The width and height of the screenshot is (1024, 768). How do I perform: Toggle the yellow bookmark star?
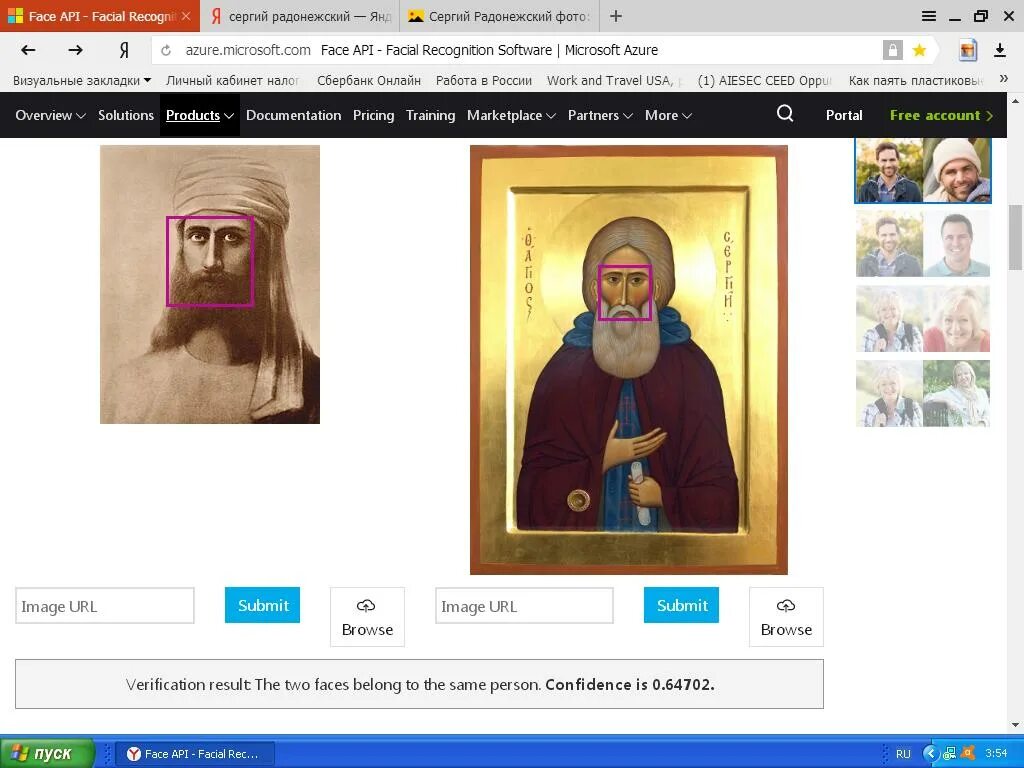tap(919, 50)
